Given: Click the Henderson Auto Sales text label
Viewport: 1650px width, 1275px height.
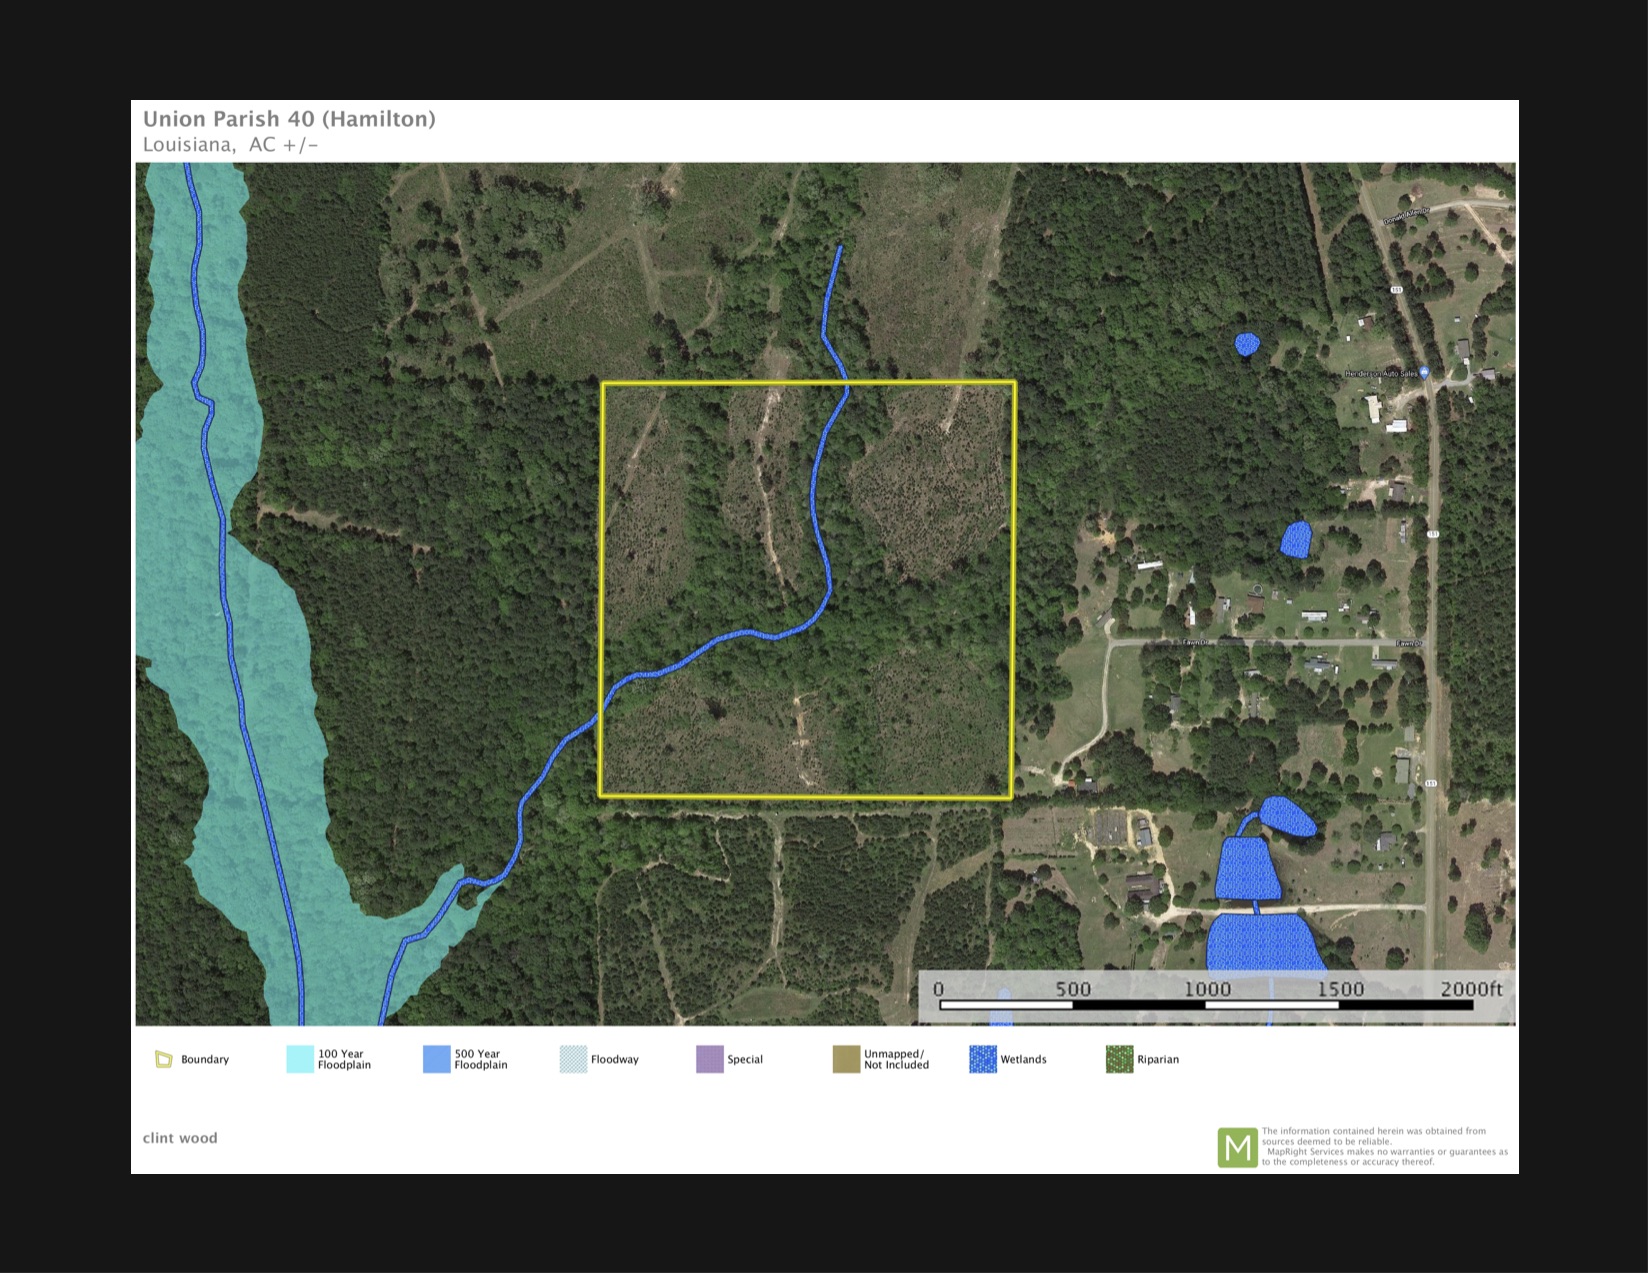Looking at the screenshot, I should point(1380,374).
